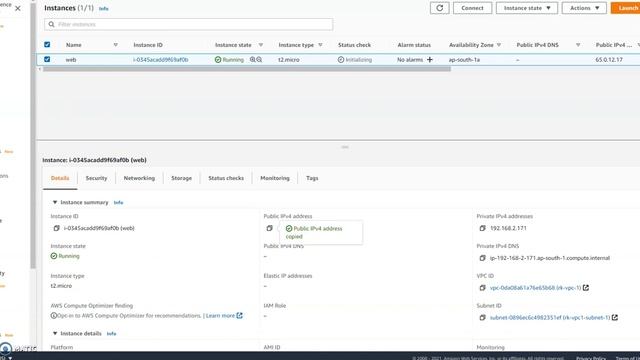Click the split panel resize handle
Image resolution: width=640 pixels, height=360 pixels.
[345, 147]
